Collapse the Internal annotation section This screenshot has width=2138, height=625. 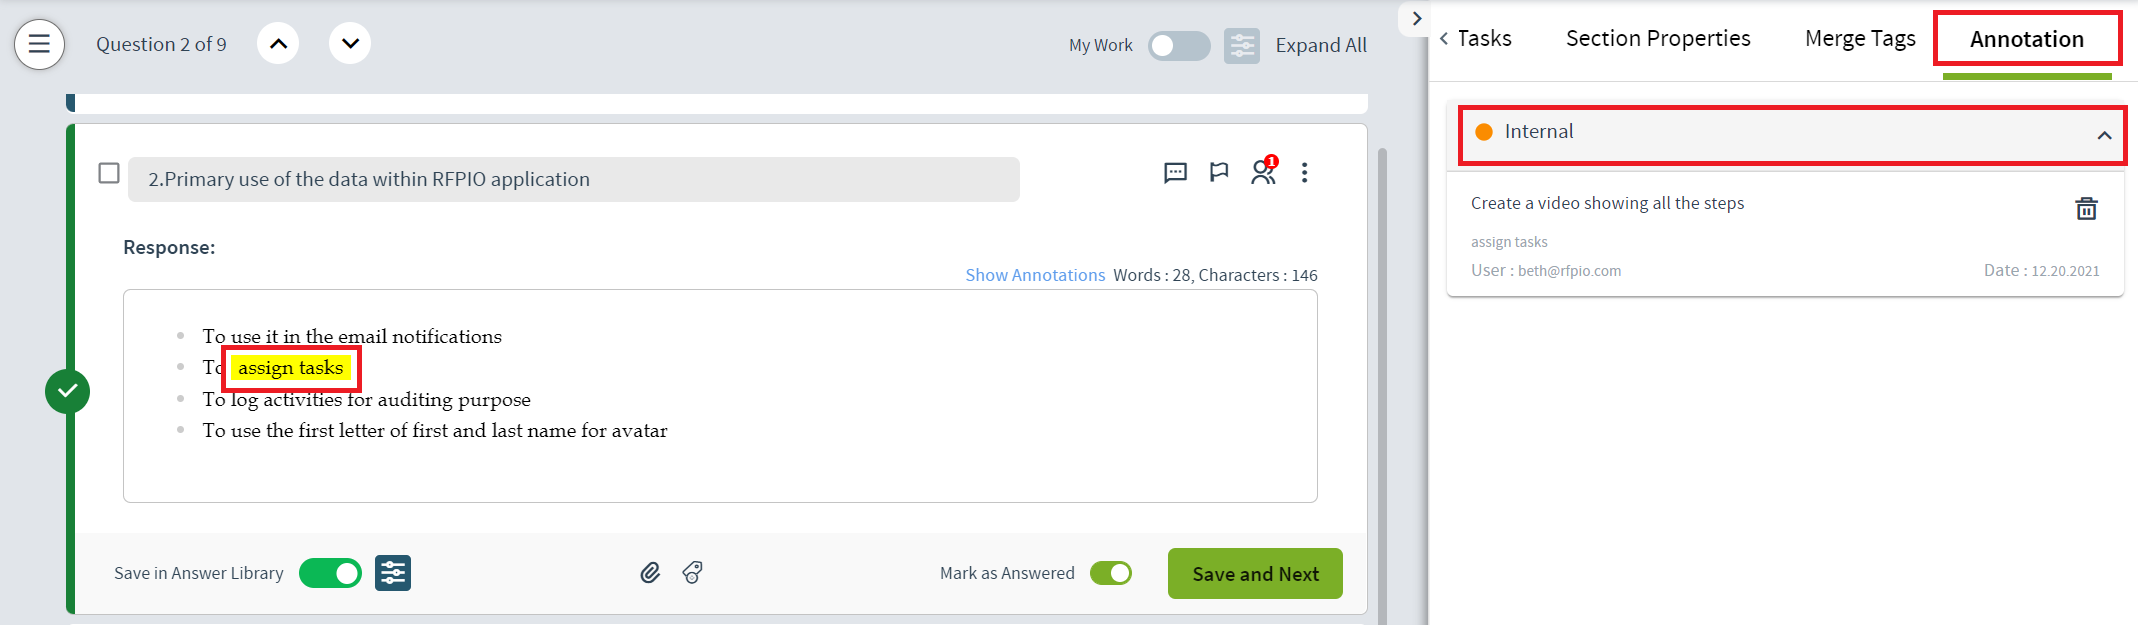click(x=2104, y=135)
